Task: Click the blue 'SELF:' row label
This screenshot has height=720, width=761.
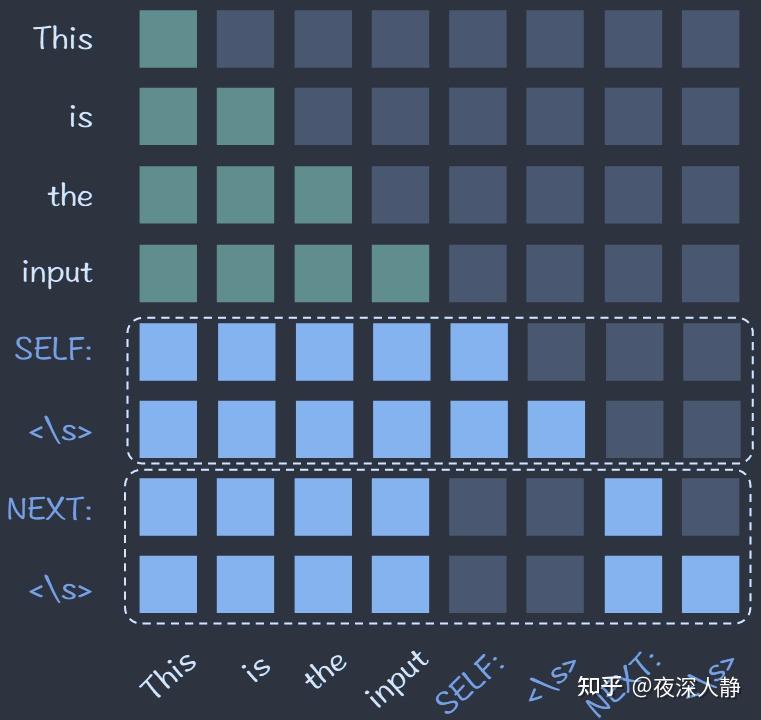Action: pyautogui.click(x=53, y=350)
